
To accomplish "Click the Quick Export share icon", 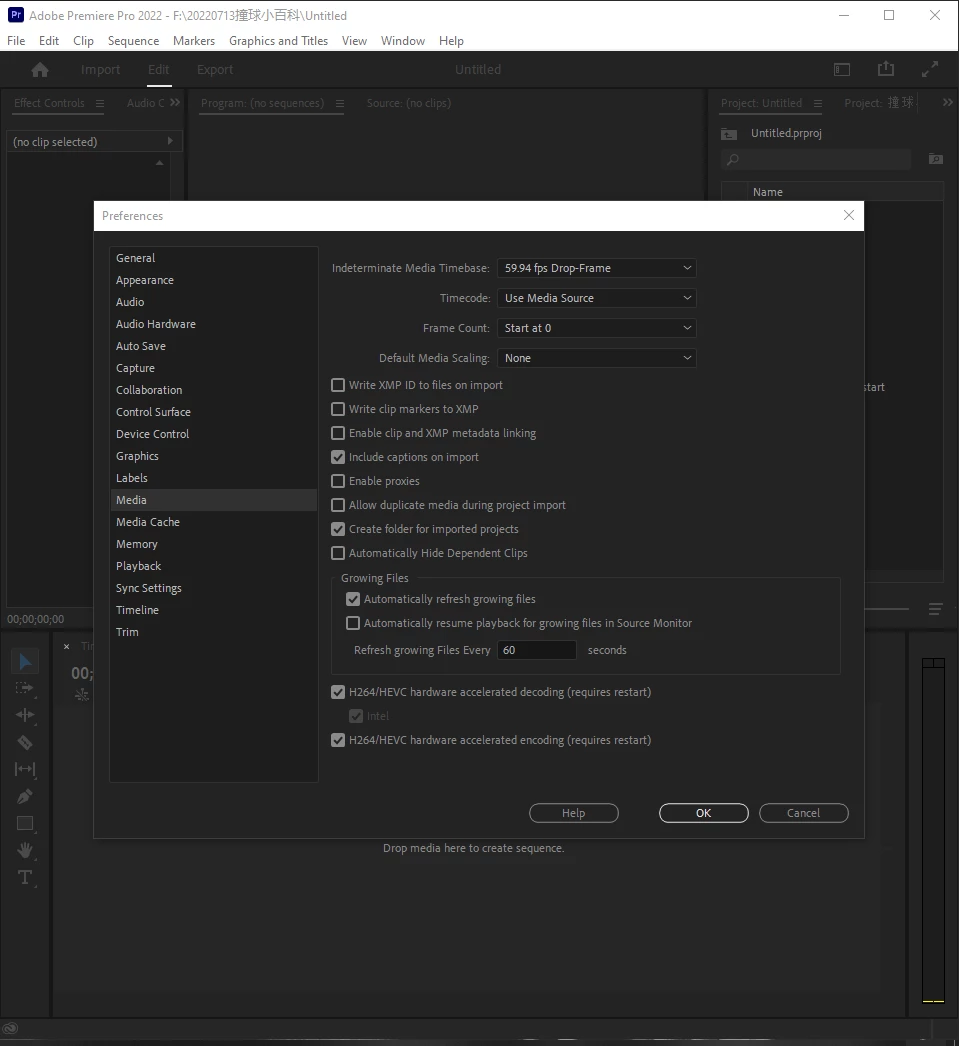I will (x=886, y=69).
